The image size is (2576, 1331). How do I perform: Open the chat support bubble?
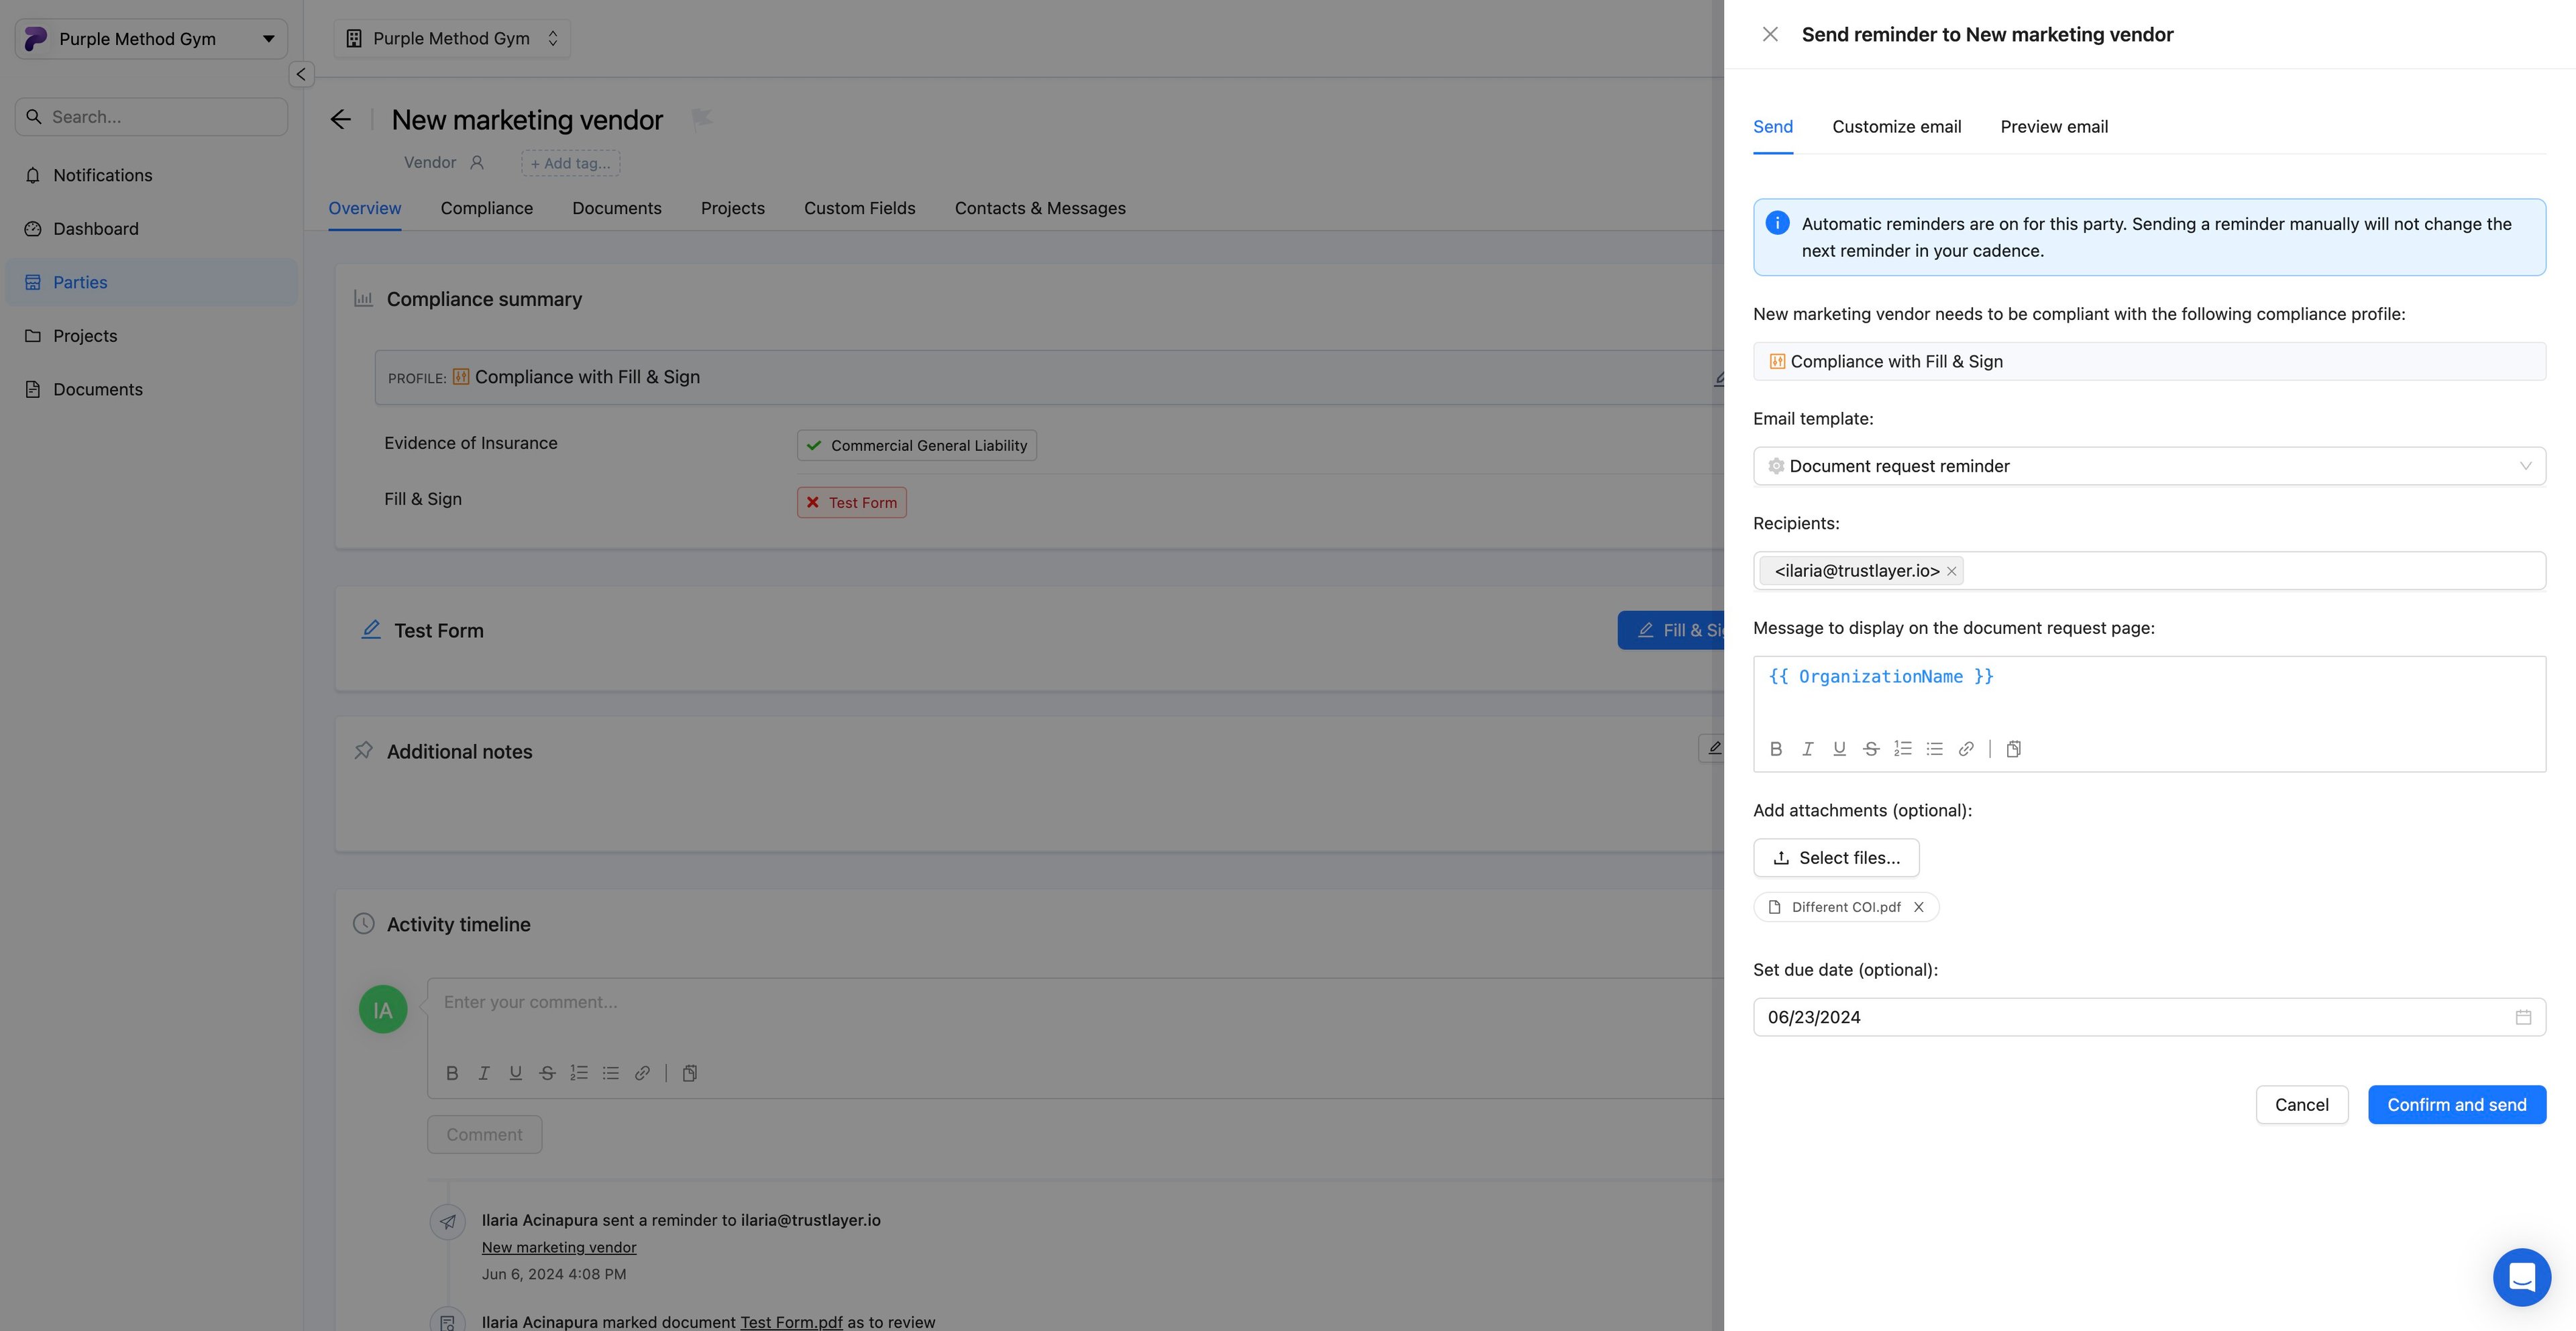click(2521, 1277)
